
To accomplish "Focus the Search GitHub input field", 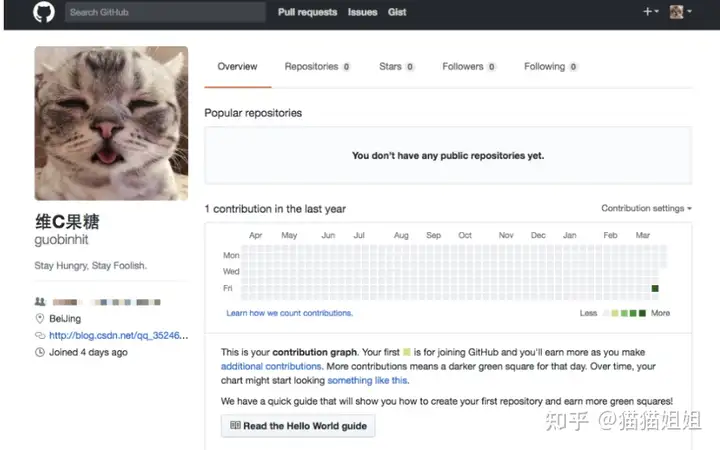I will [165, 12].
